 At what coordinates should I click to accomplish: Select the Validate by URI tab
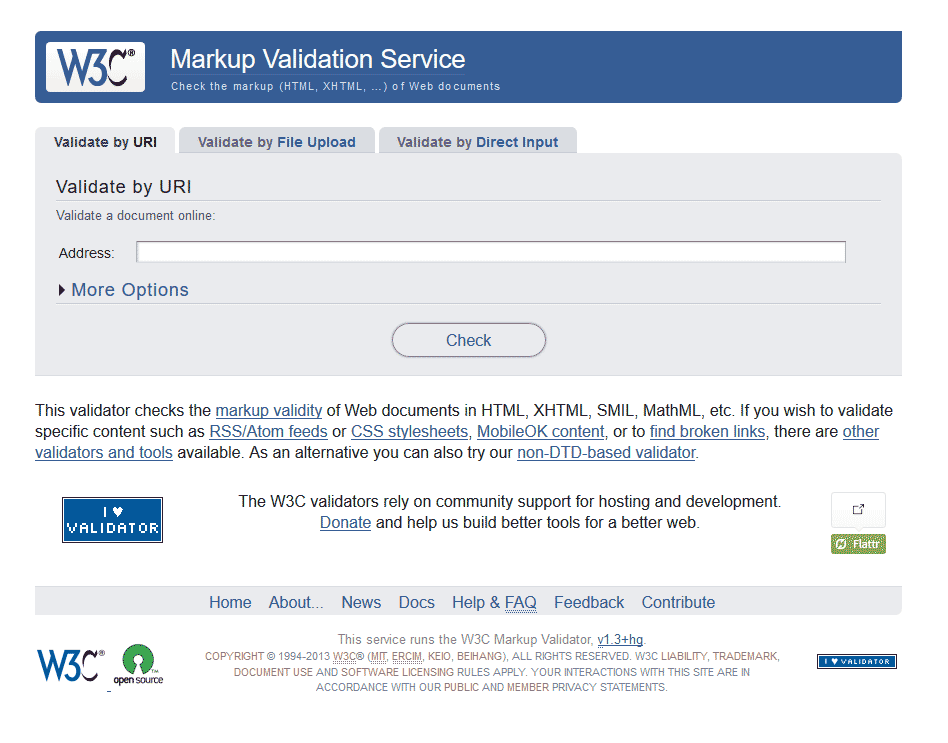click(105, 142)
